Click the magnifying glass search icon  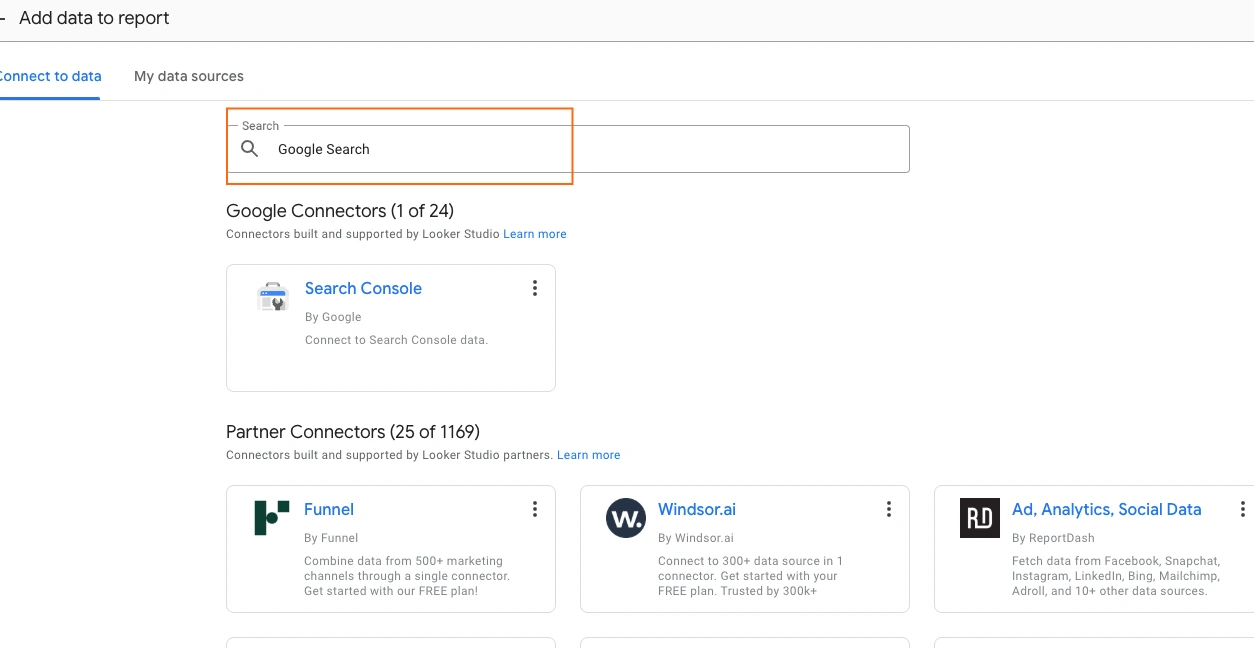(250, 149)
